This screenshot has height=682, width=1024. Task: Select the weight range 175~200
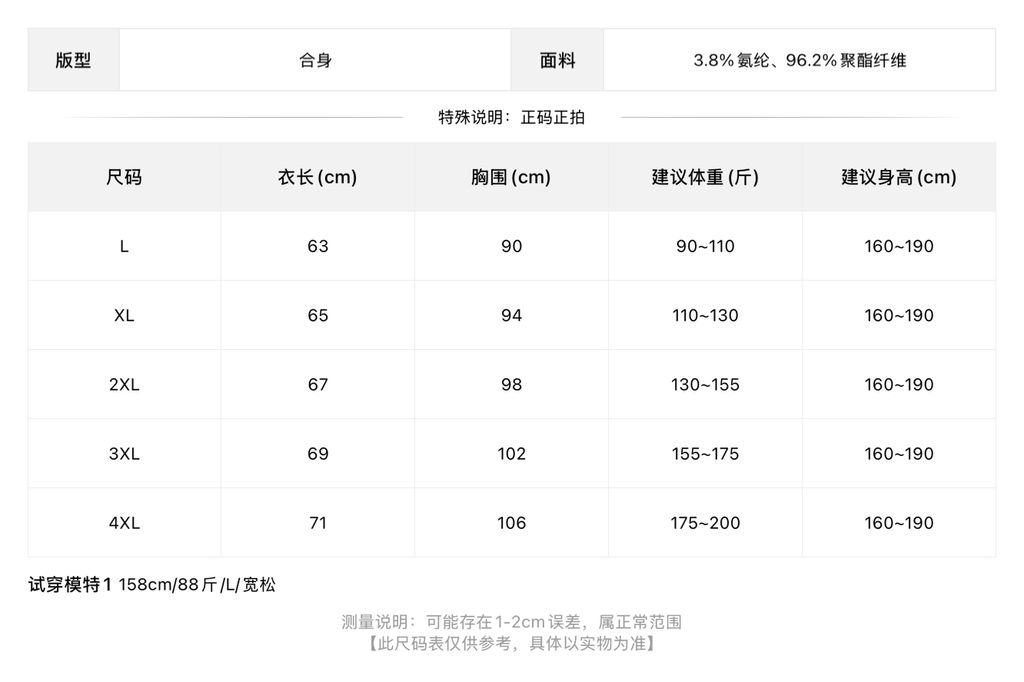(x=705, y=523)
